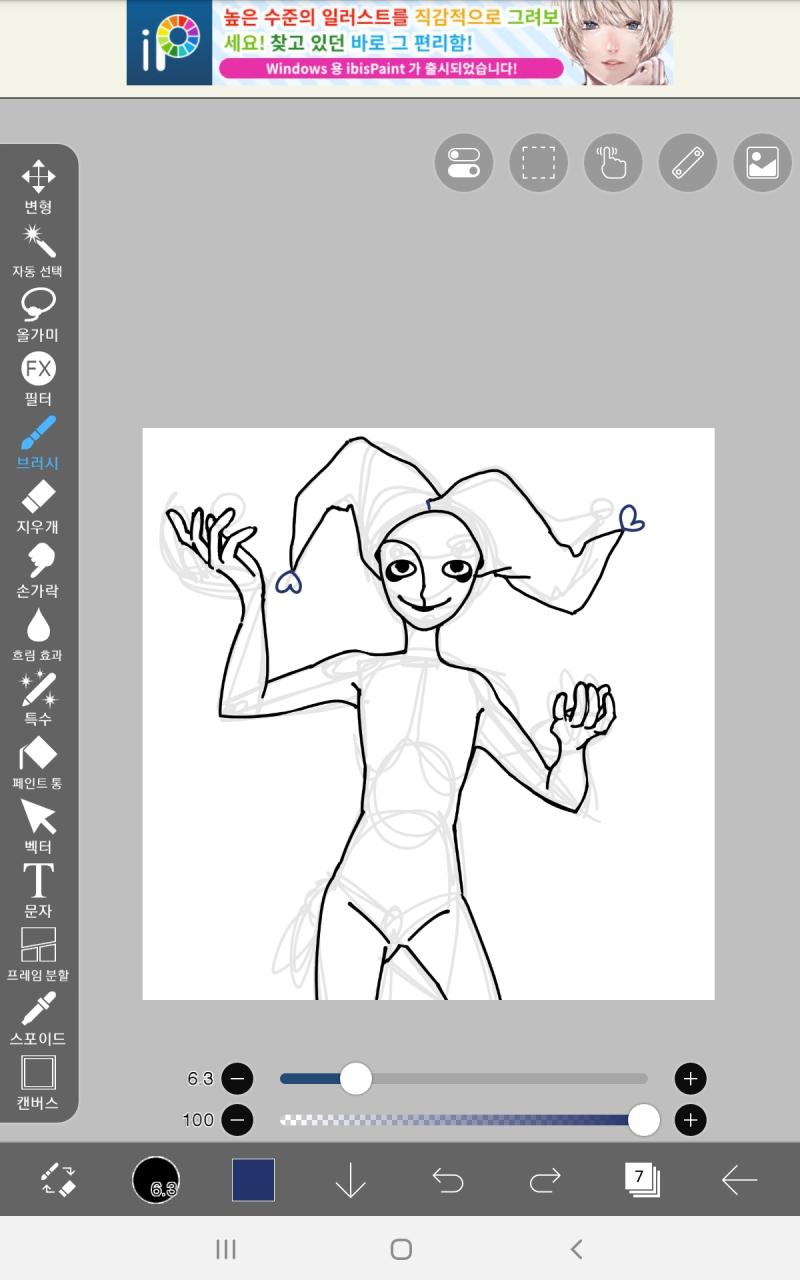Open the FX Filter (필터) tool
Screen dimensions: 800x1280
[38, 380]
